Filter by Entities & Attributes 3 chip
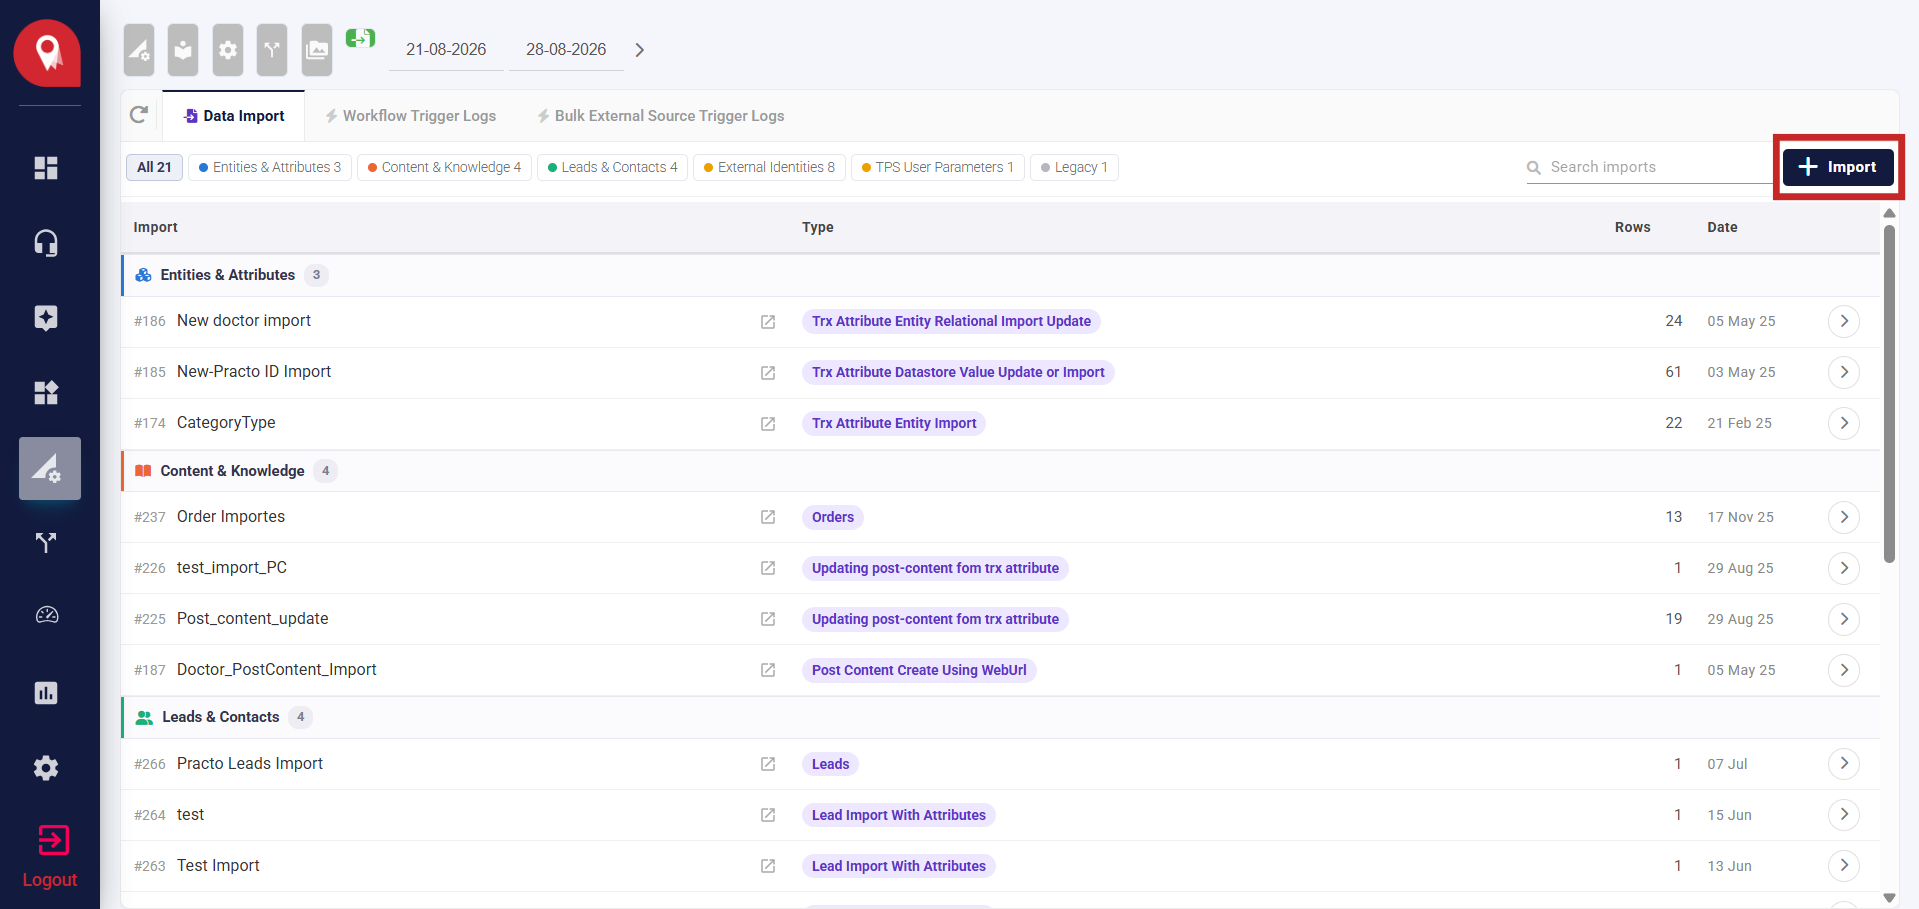The width and height of the screenshot is (1919, 909). pos(270,167)
